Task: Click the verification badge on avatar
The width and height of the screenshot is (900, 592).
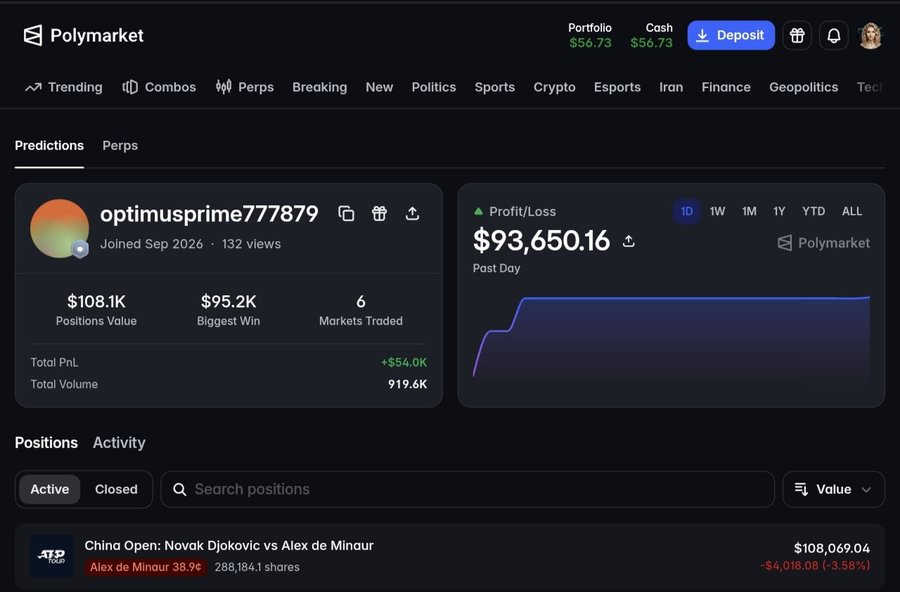Action: coord(80,249)
